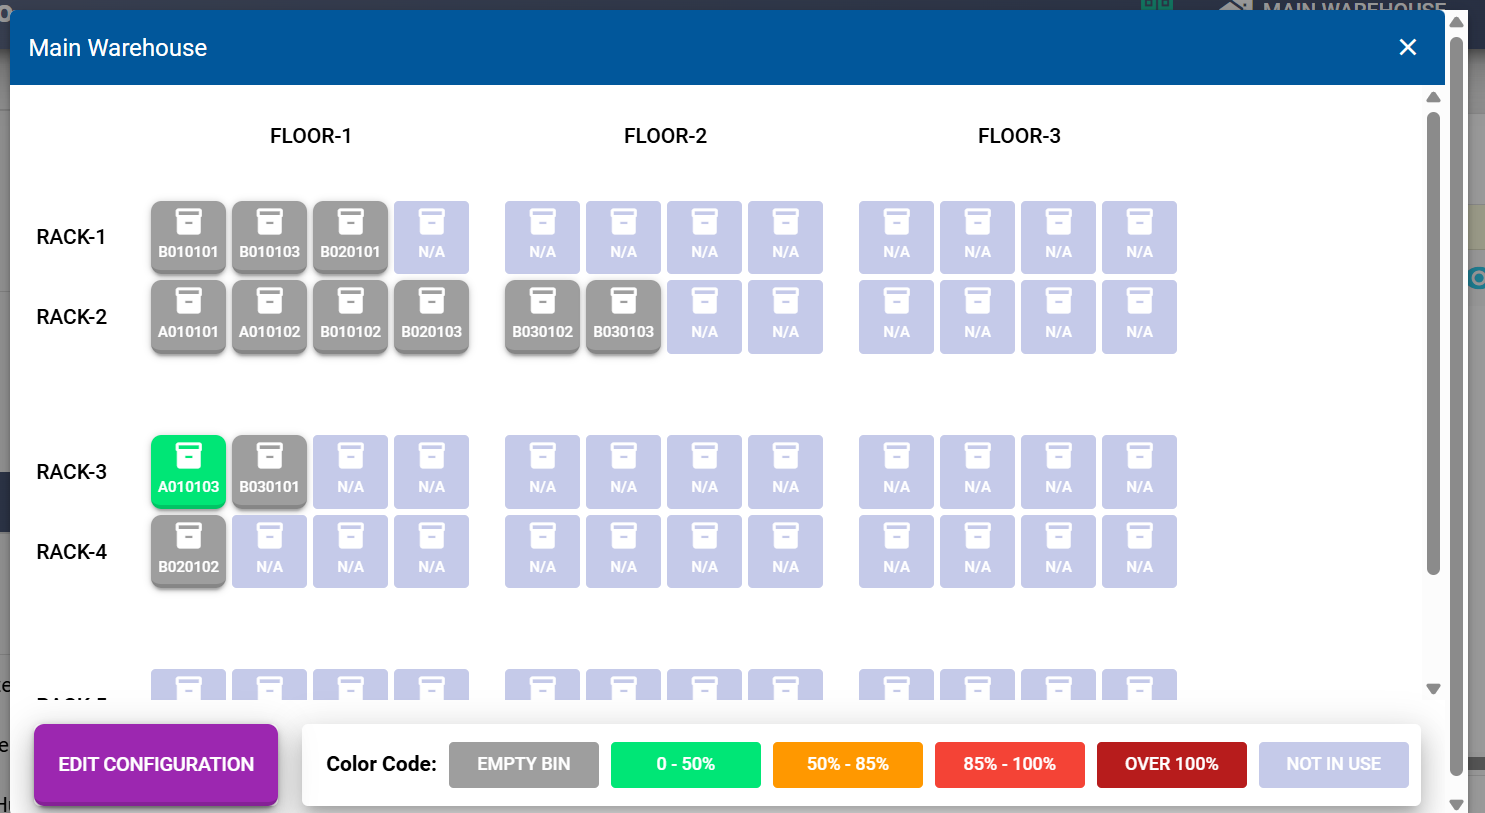Screen dimensions: 1485x813
Task: Click the Empty Bin gray legend swatch
Action: point(524,764)
